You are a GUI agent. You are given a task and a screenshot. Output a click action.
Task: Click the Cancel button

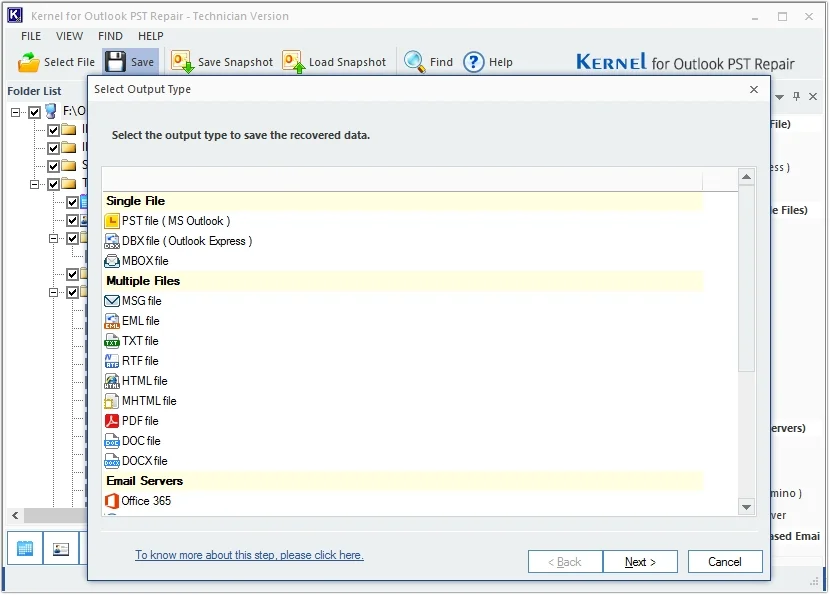tap(725, 562)
